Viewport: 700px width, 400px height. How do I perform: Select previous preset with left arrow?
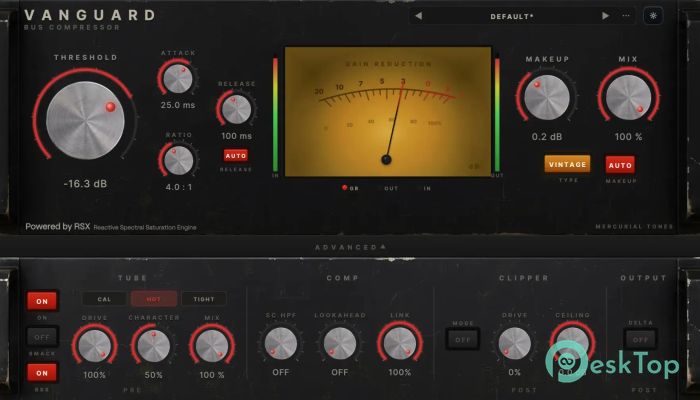(x=418, y=16)
